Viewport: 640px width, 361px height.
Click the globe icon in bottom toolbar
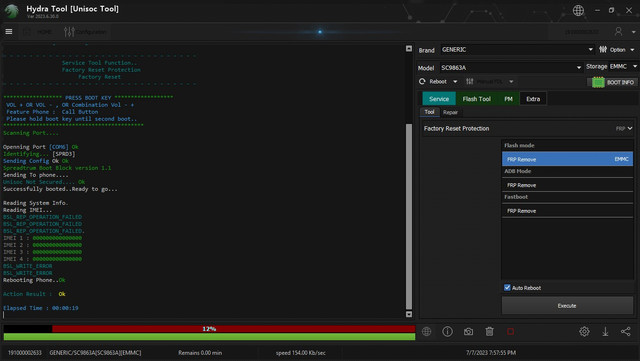(427, 332)
